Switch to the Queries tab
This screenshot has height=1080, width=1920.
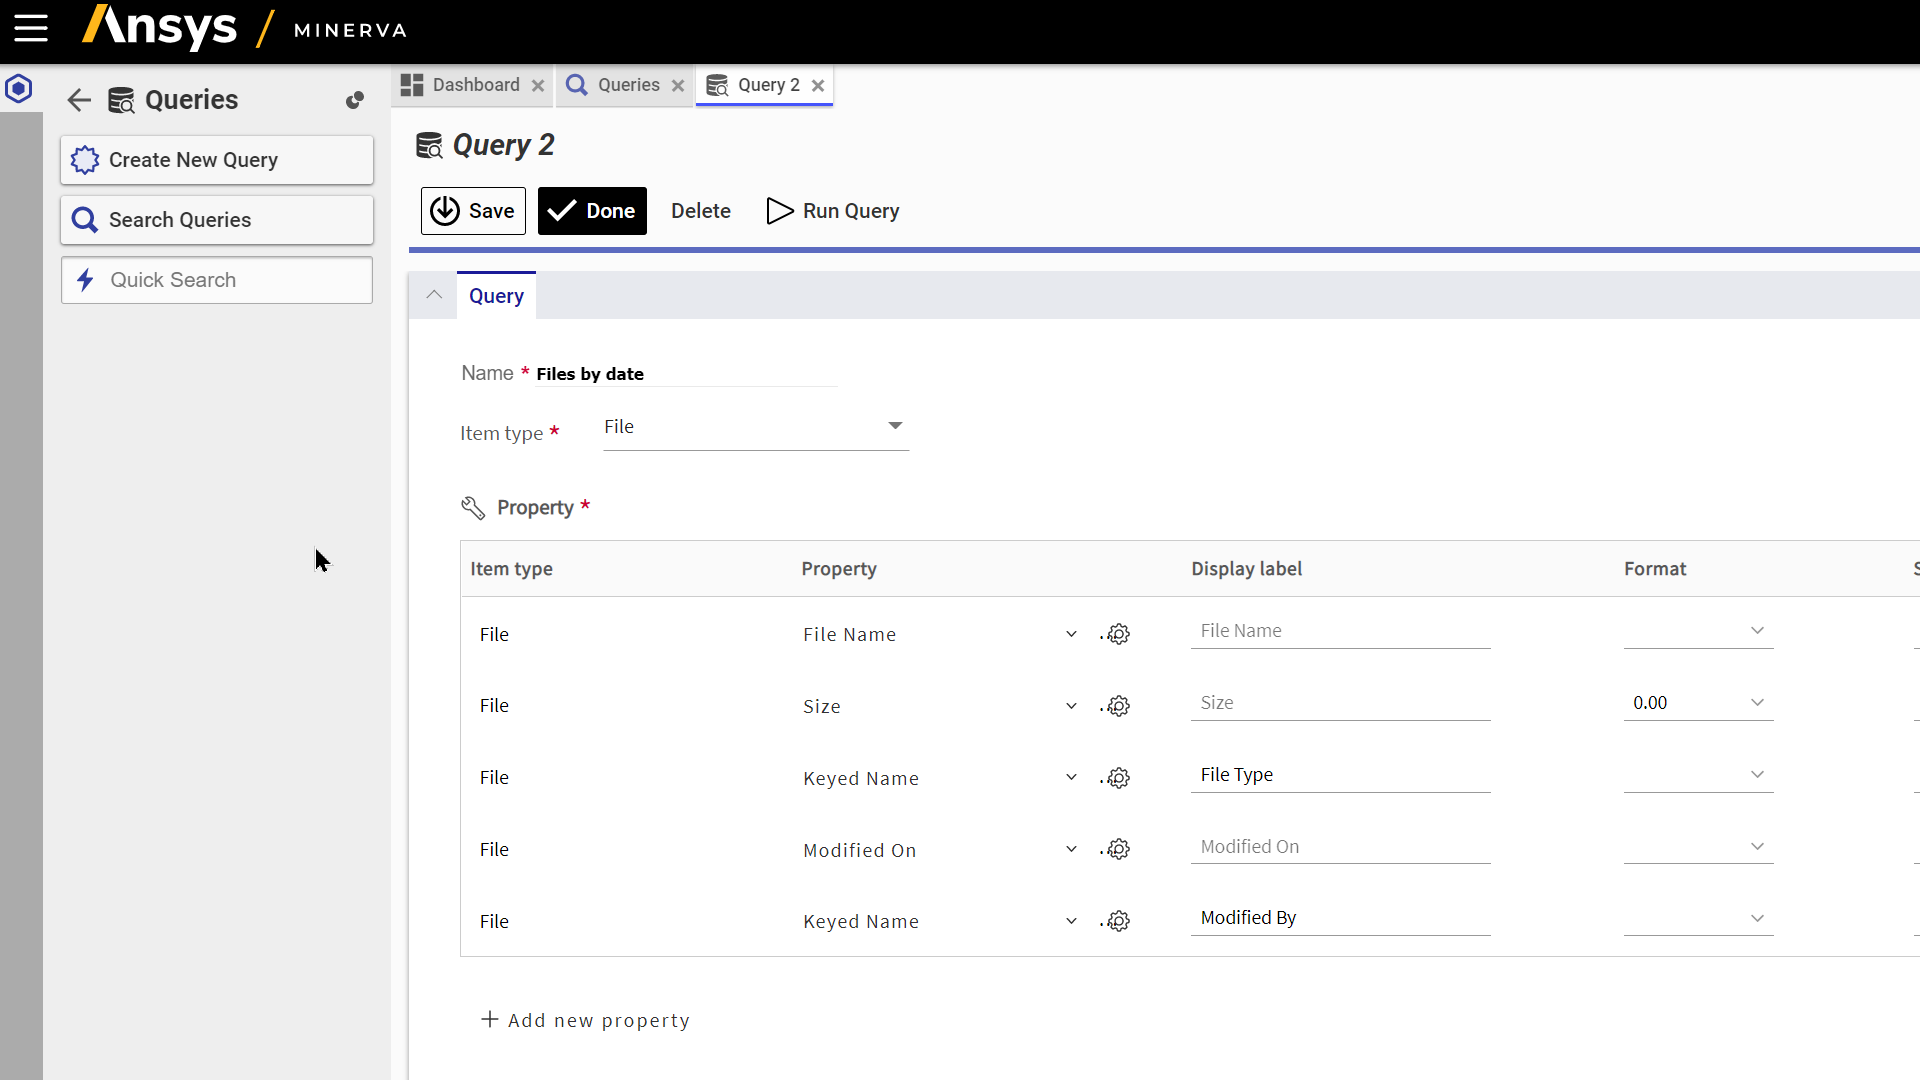(x=615, y=85)
